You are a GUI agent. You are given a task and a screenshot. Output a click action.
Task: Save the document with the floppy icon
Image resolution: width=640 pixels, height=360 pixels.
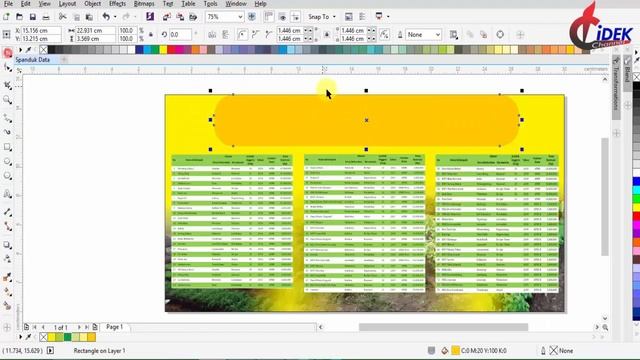tap(33, 17)
